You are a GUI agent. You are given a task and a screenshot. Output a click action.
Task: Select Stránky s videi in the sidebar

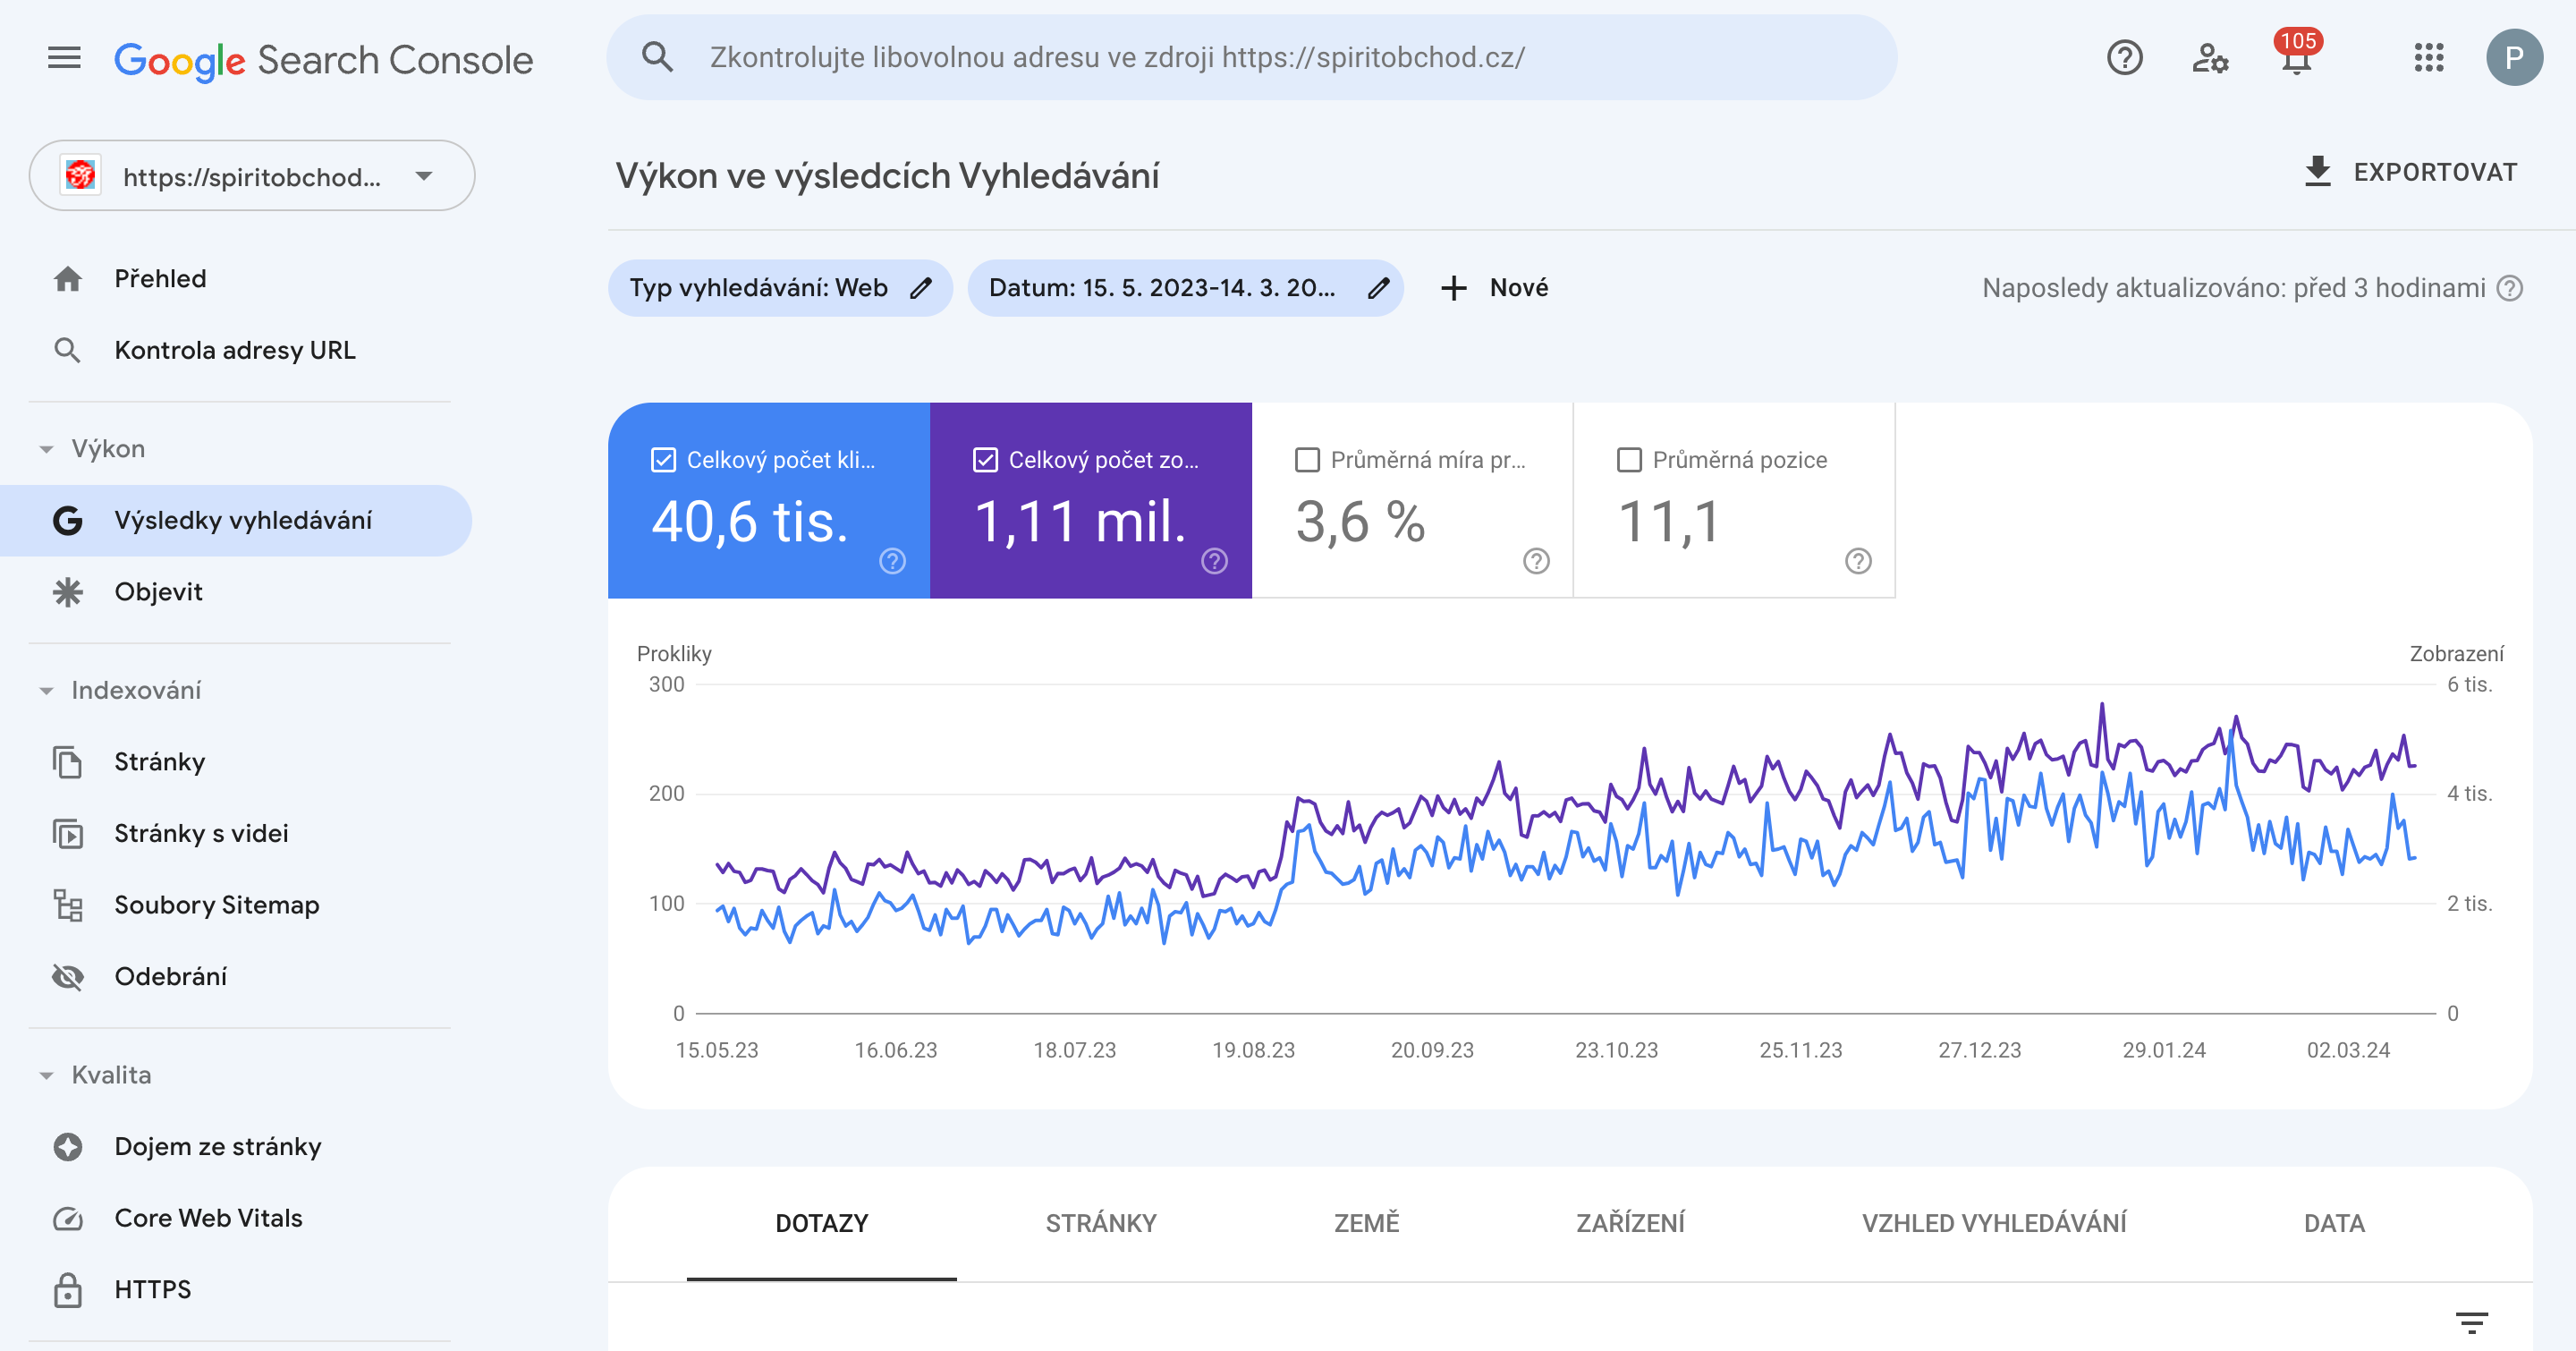point(200,833)
